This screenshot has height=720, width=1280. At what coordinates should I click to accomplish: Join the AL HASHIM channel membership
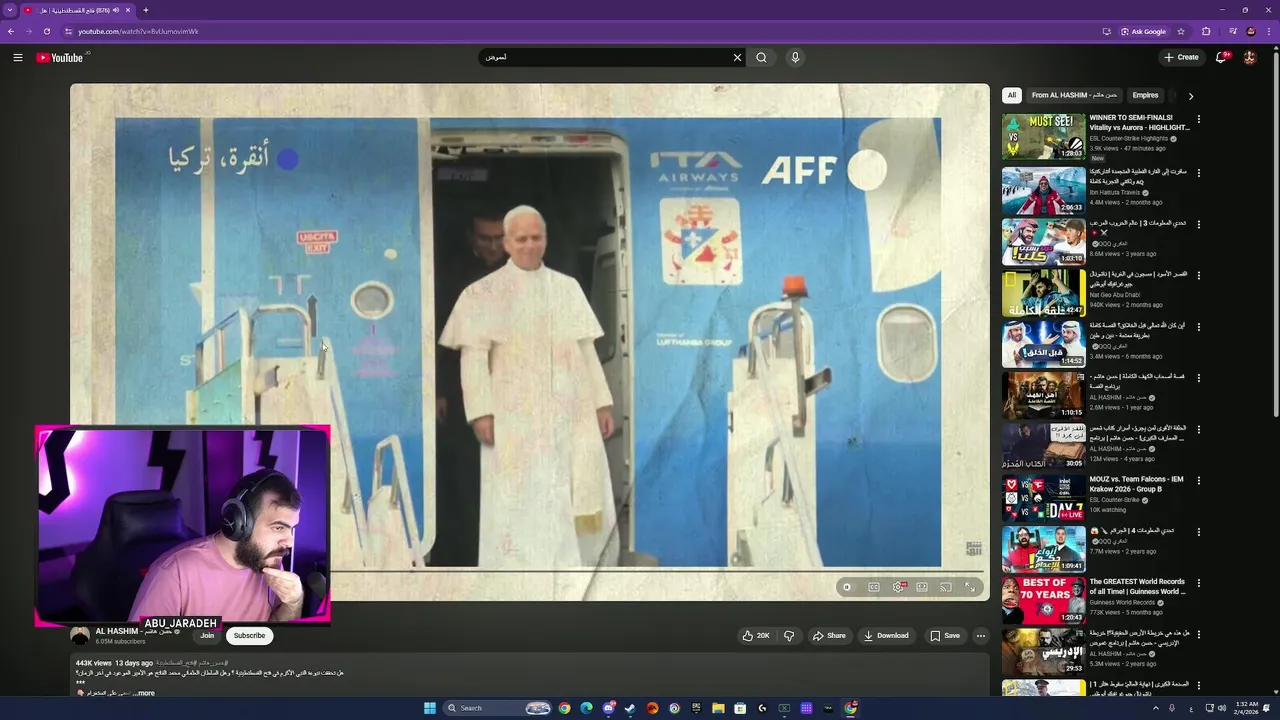pos(207,635)
